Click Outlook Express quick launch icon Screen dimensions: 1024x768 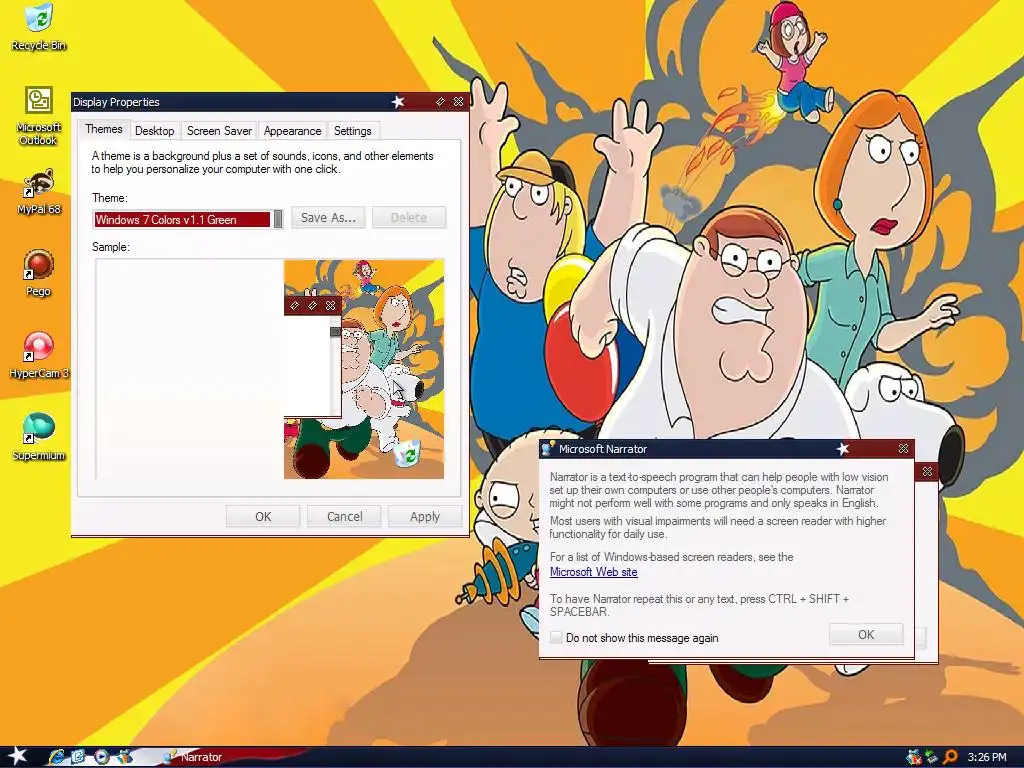tap(78, 757)
